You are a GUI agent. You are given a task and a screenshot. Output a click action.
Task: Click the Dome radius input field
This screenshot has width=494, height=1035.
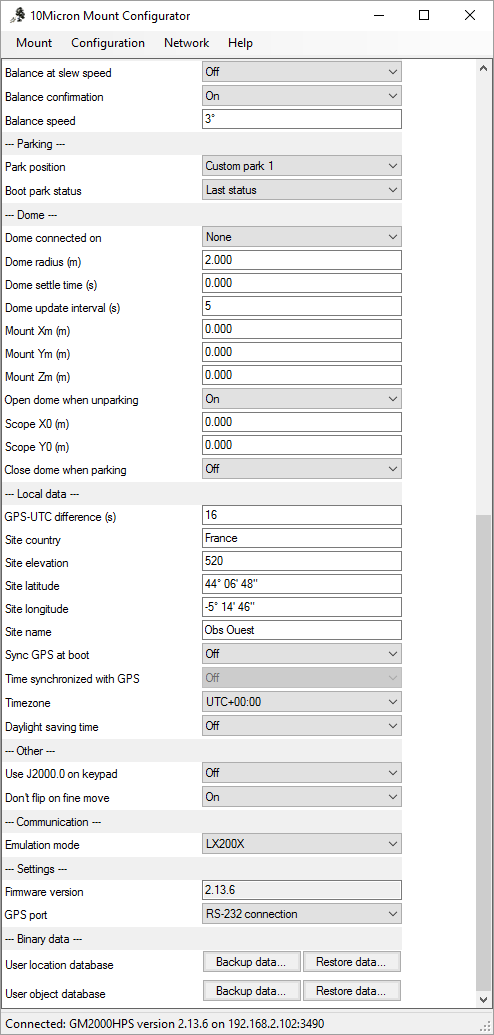point(302,260)
